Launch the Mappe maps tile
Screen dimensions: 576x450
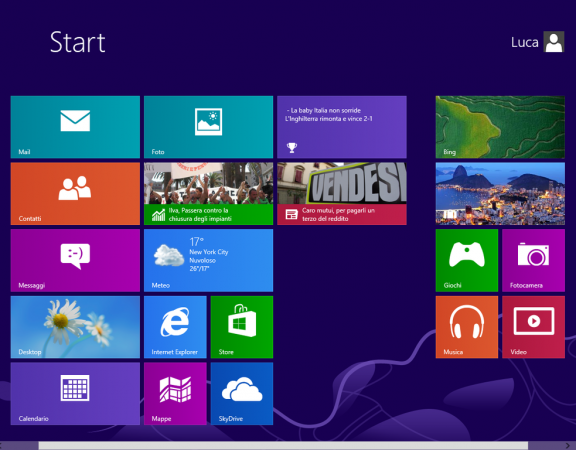pos(175,394)
